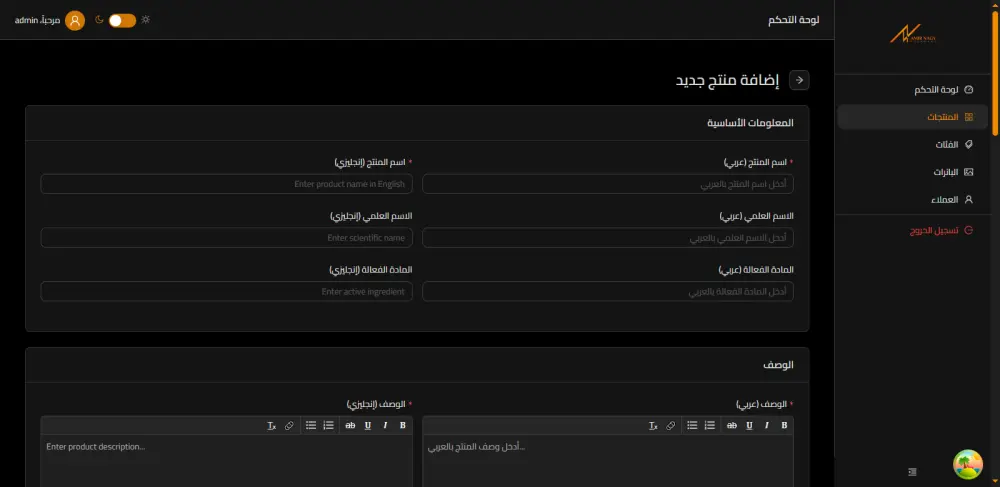Click the إضافة منتج جديد page title
The width and height of the screenshot is (1000, 487).
[728, 80]
